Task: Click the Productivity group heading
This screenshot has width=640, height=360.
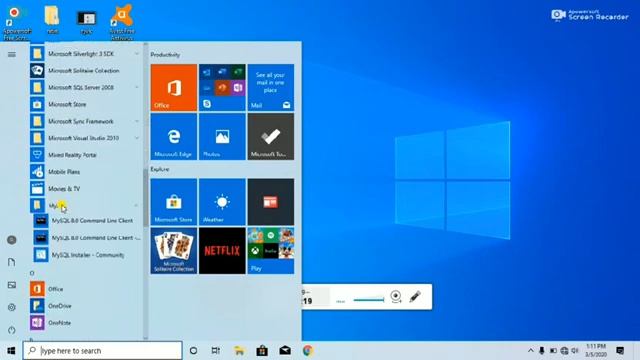Action: click(x=165, y=55)
